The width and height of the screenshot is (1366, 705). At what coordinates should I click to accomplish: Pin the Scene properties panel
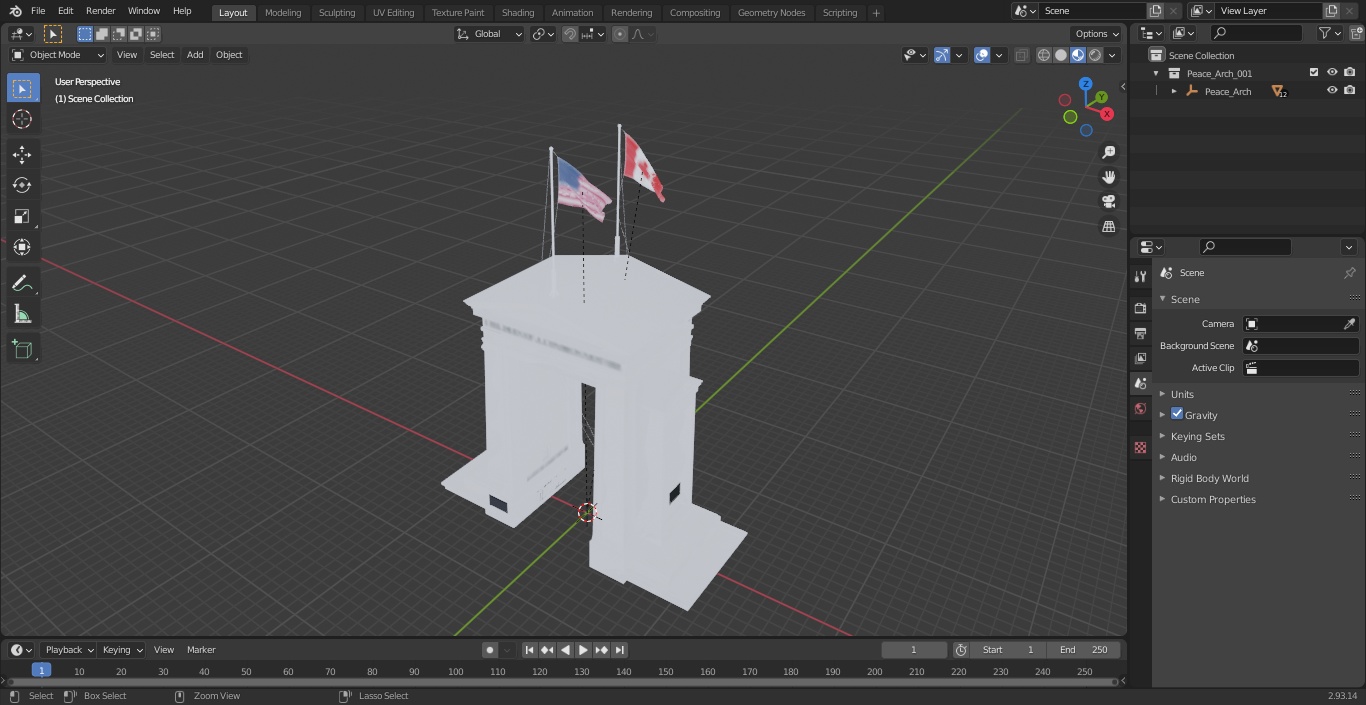(x=1349, y=272)
